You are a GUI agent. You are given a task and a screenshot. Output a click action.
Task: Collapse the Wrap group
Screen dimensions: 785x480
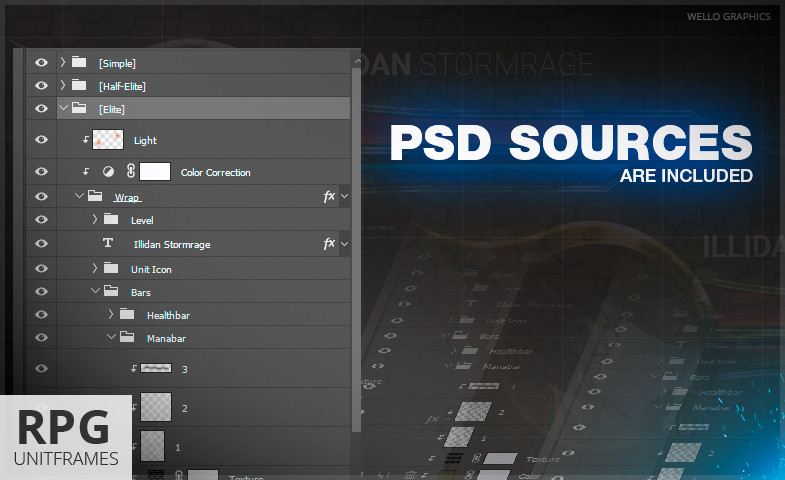click(79, 196)
